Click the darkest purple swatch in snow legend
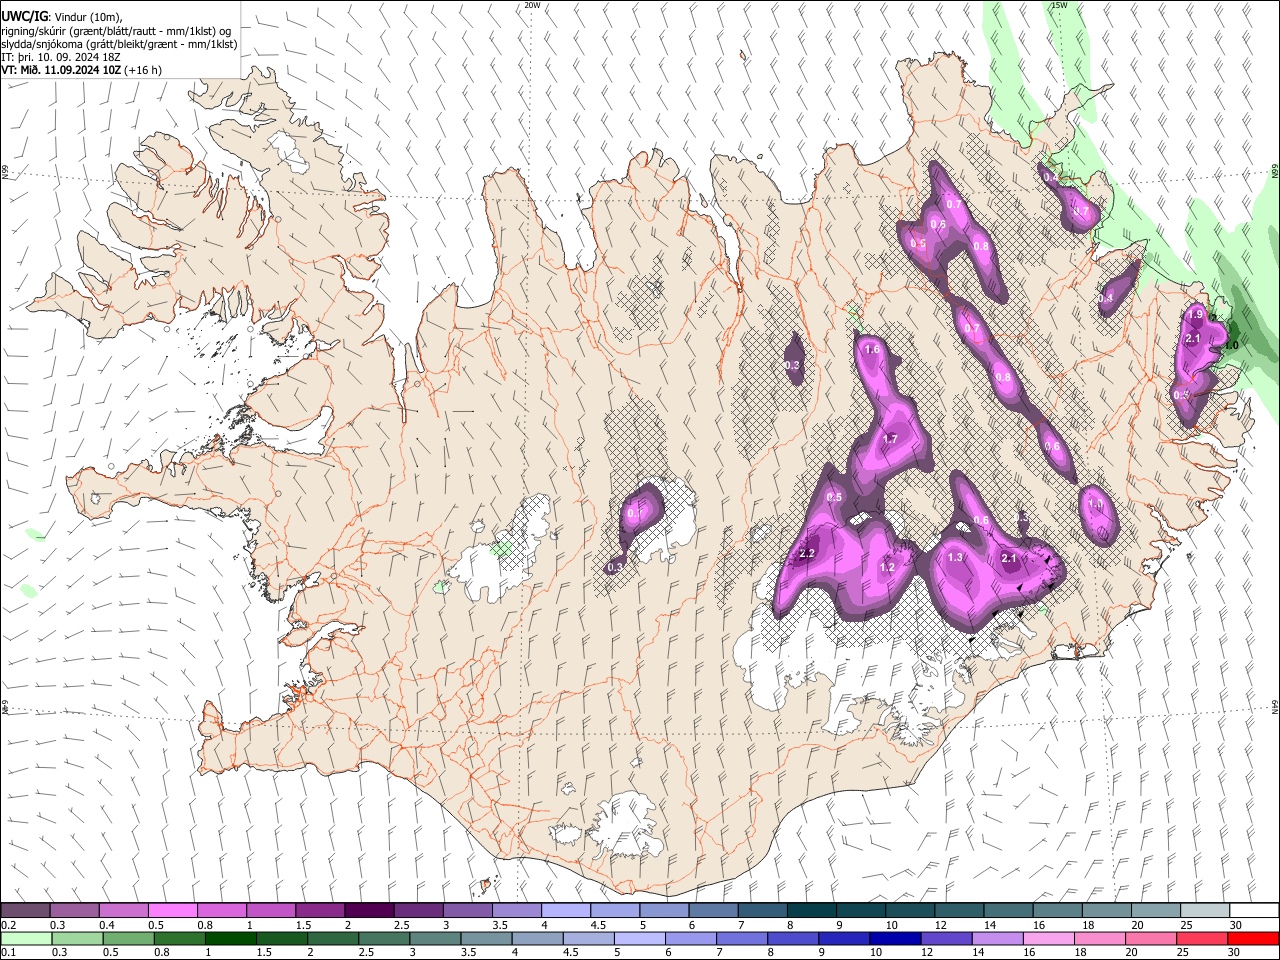This screenshot has height=960, width=1280. [367, 910]
